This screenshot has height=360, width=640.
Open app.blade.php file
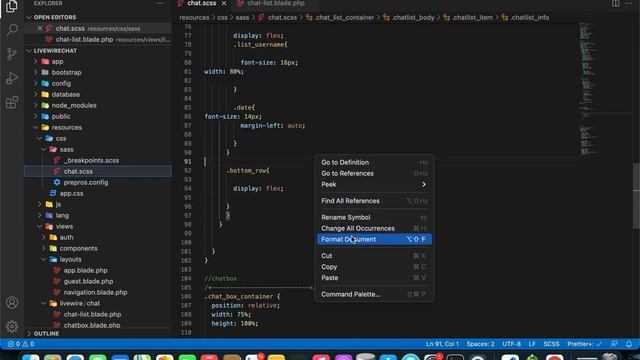tap(85, 271)
